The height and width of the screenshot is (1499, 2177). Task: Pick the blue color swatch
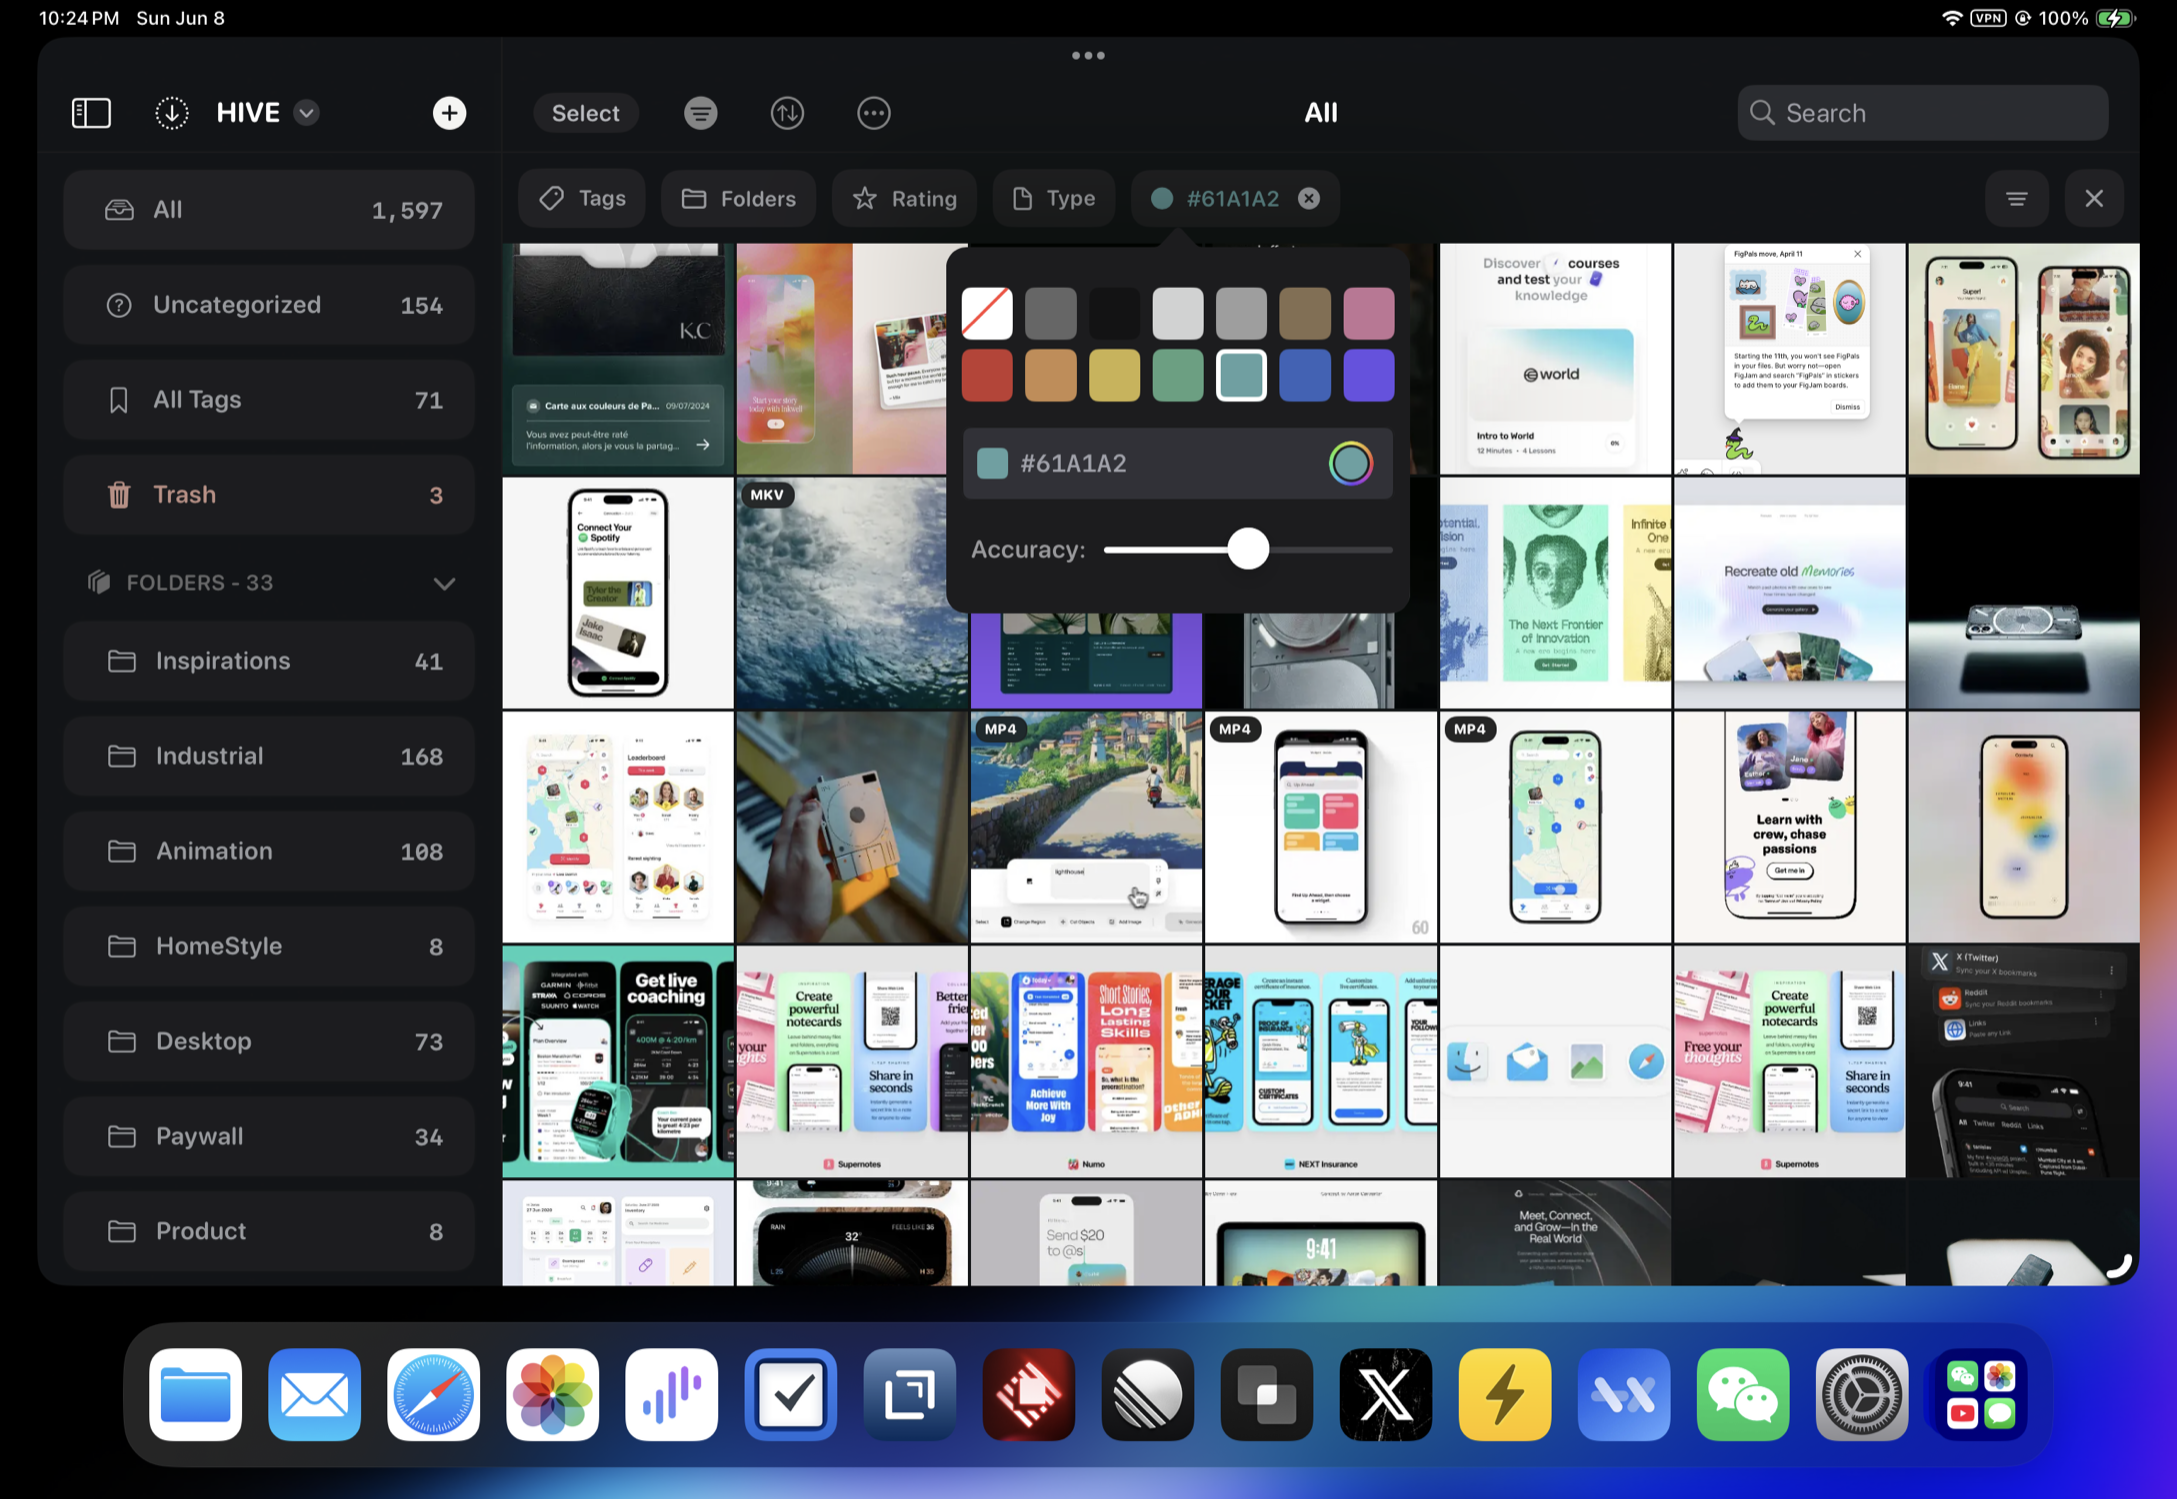click(1305, 375)
